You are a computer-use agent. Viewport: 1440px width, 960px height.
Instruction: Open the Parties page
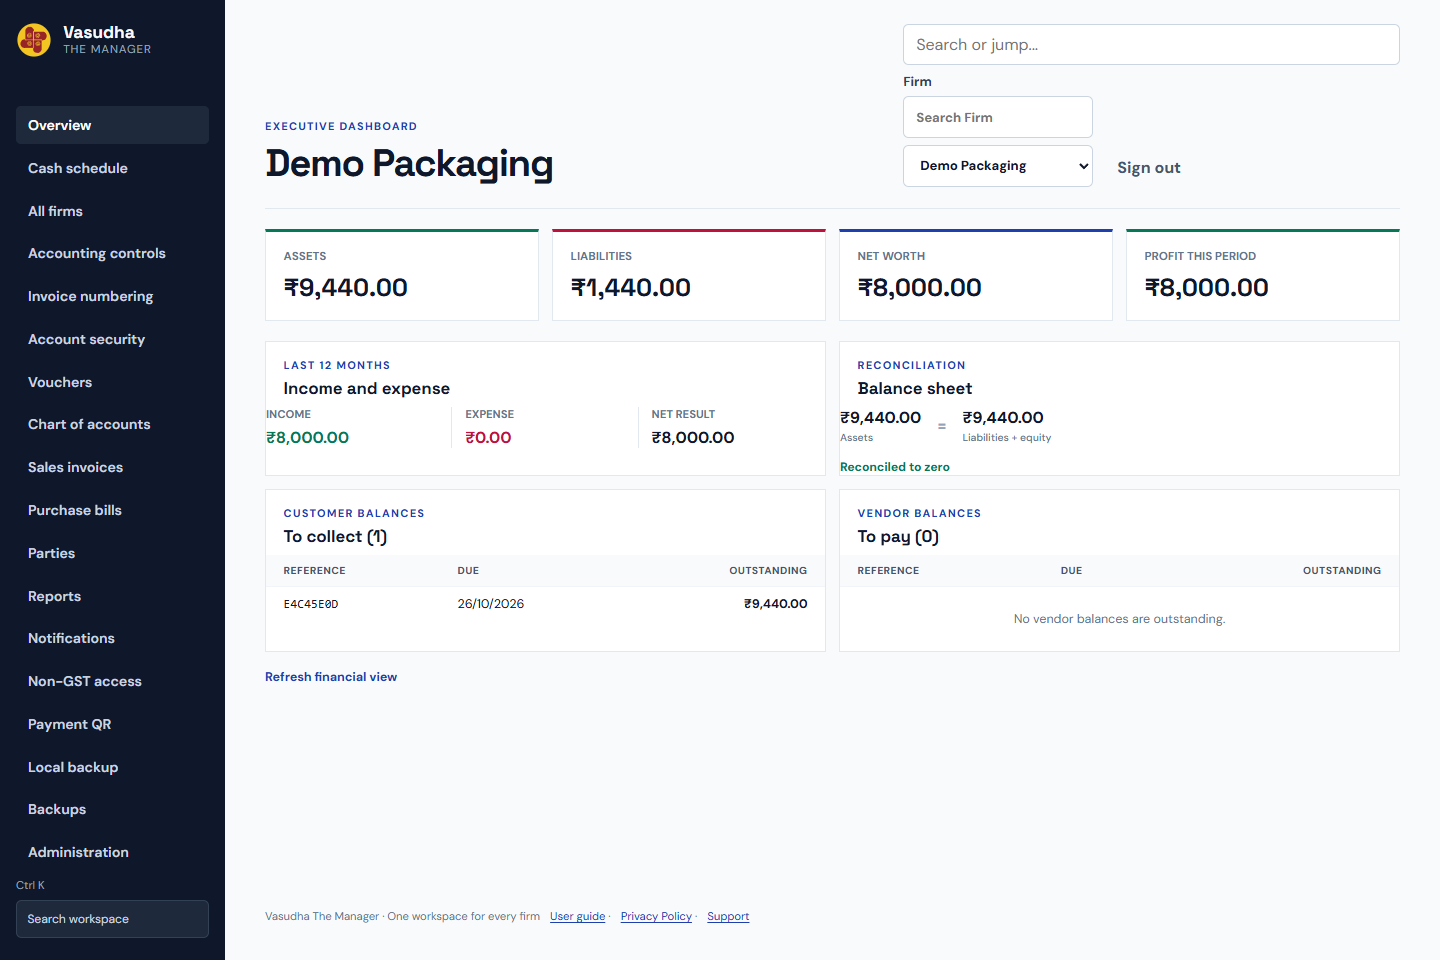click(112, 553)
